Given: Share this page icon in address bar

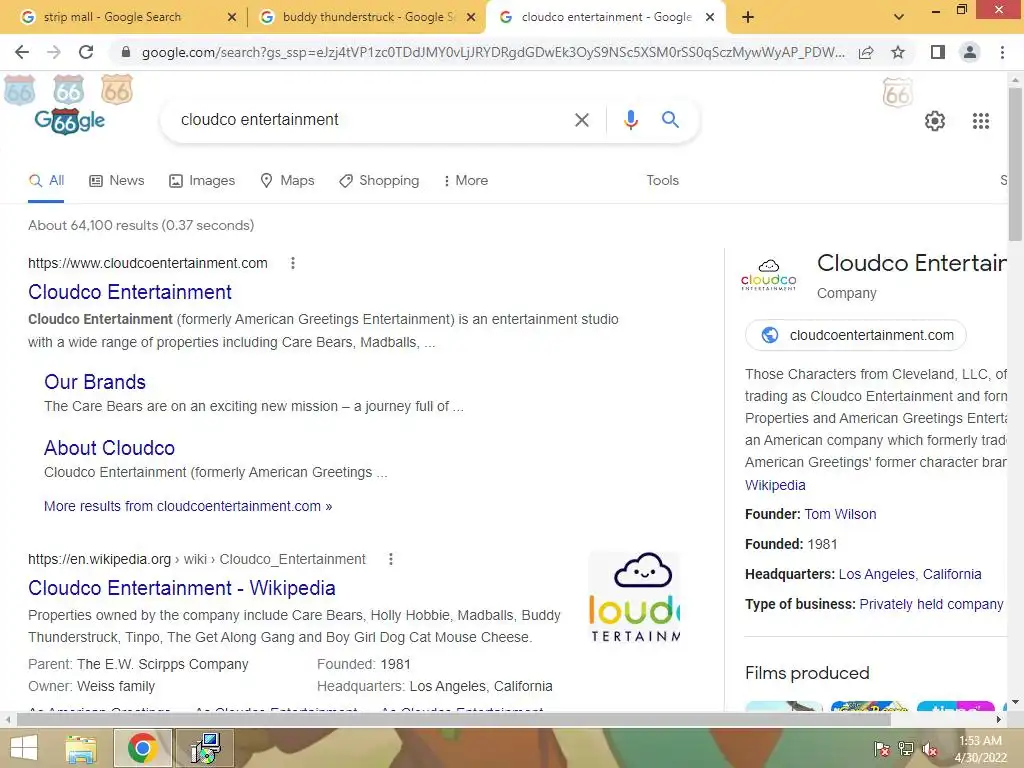Looking at the screenshot, I should [x=866, y=52].
